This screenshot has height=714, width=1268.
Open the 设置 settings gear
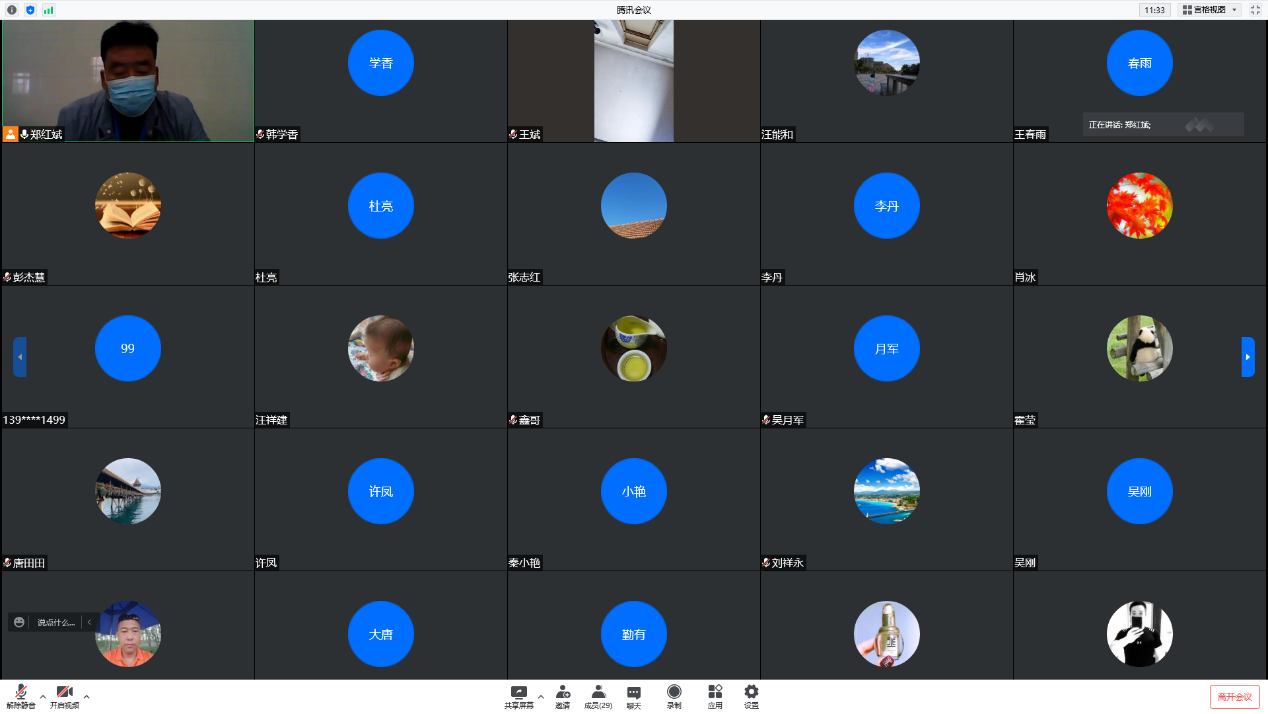(751, 696)
